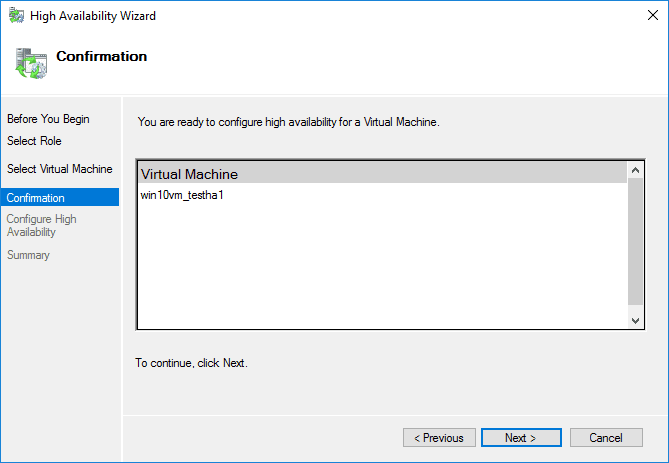Click the Virtual Machine column header
The image size is (669, 463).
[x=382, y=173]
